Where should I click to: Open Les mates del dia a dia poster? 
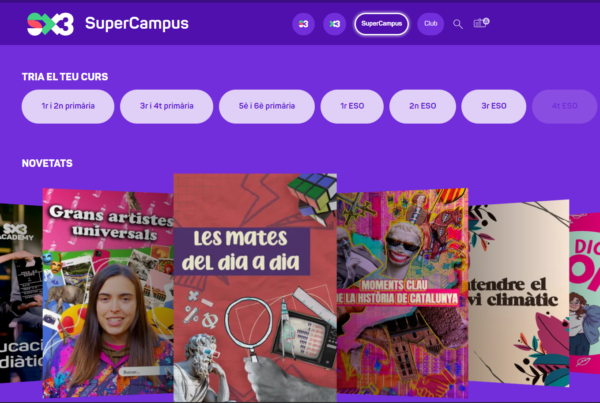[x=255, y=288]
